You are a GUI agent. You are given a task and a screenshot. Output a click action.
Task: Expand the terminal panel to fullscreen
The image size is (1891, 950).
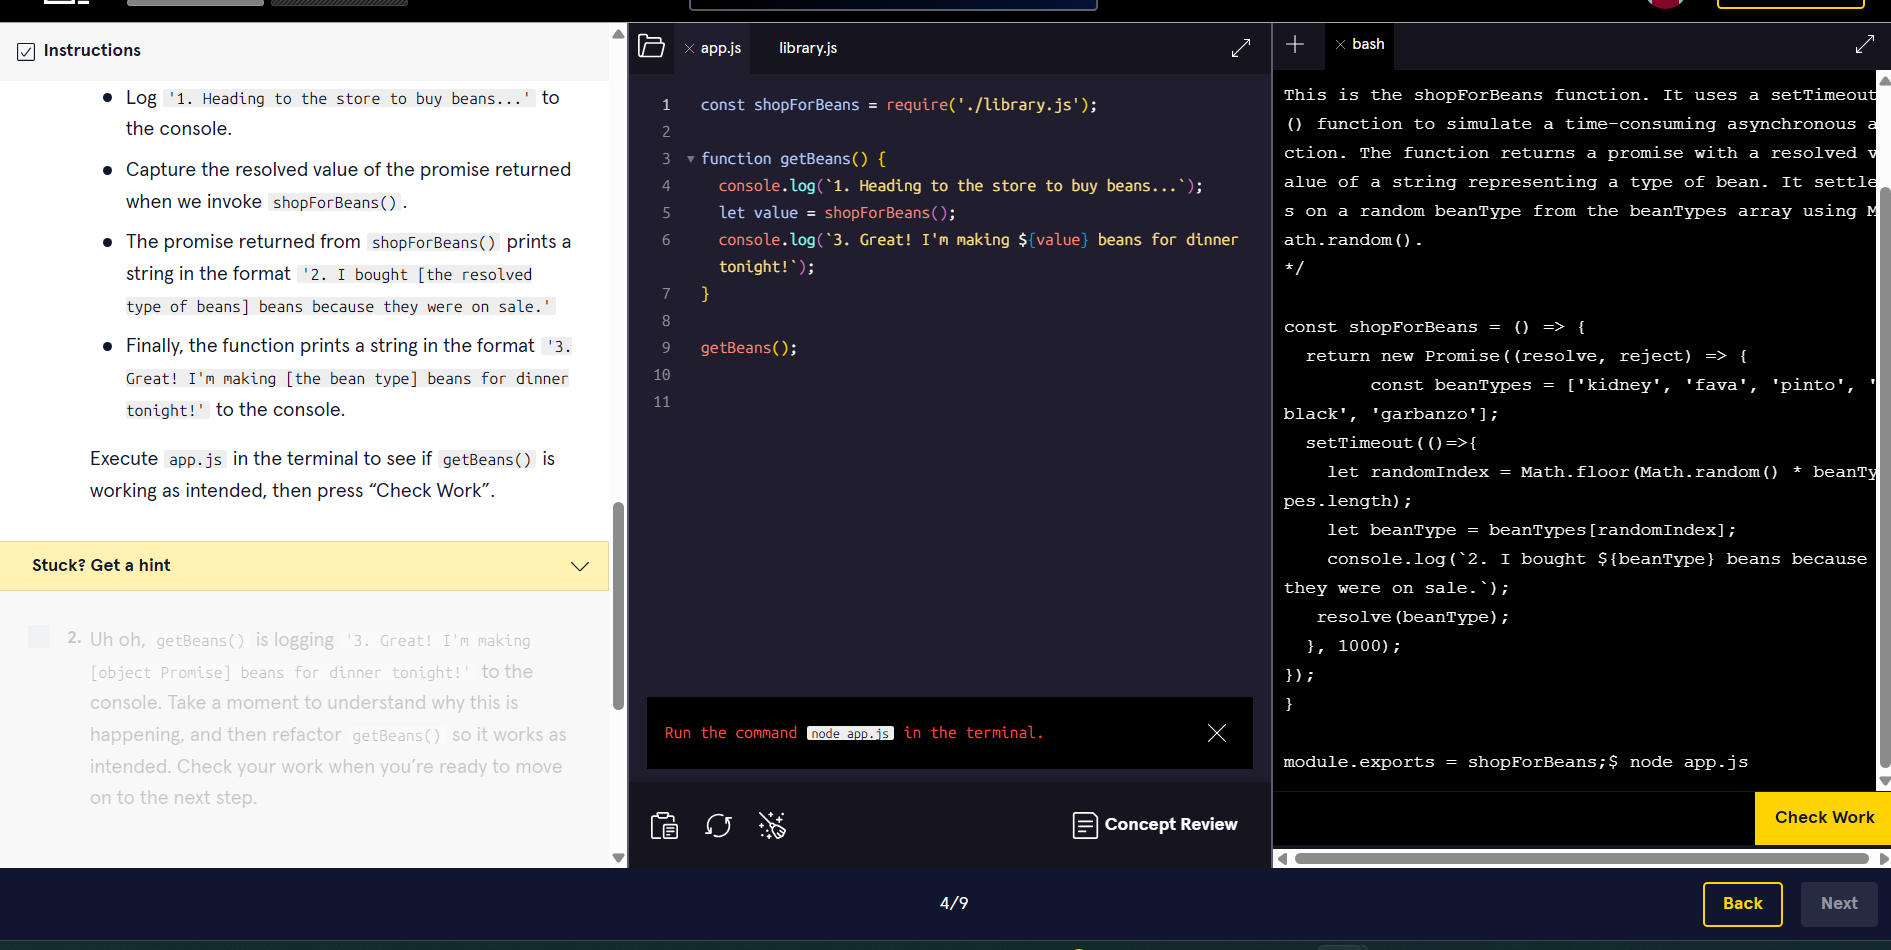click(x=1864, y=44)
